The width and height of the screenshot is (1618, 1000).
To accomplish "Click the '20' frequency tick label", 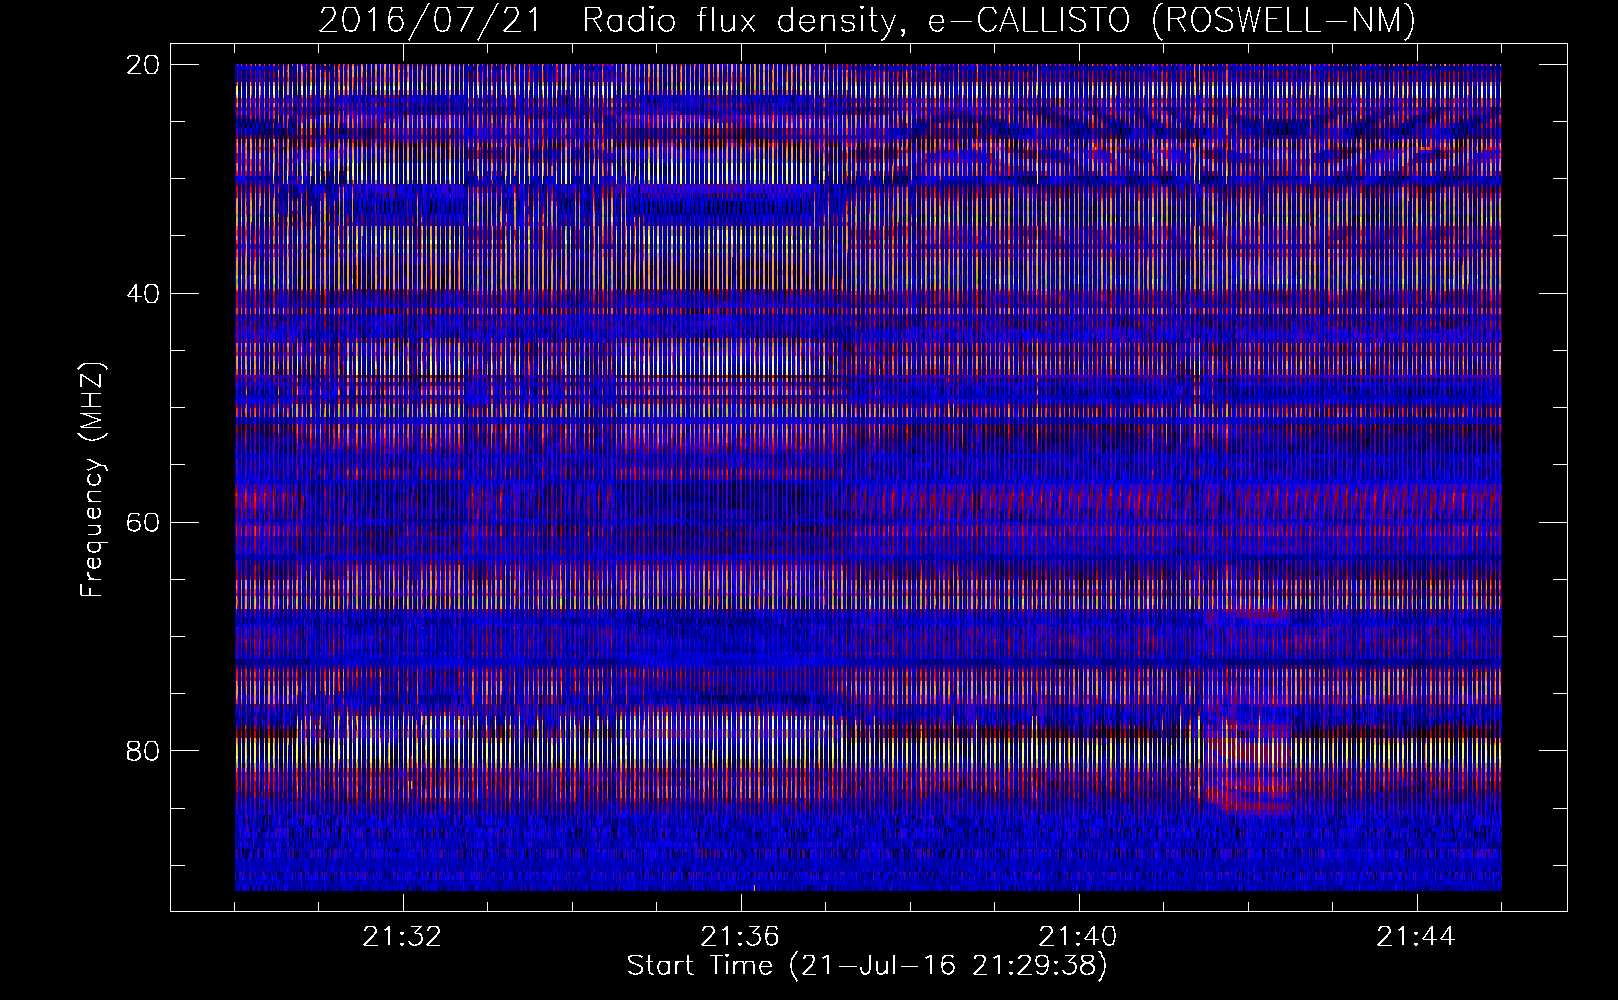I will pyautogui.click(x=141, y=64).
